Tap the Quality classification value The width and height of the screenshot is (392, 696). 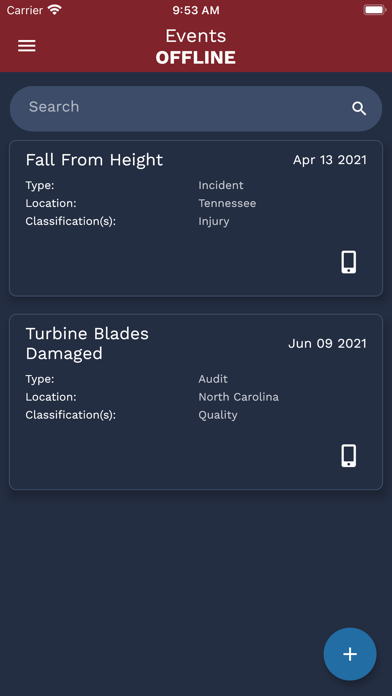(x=218, y=415)
